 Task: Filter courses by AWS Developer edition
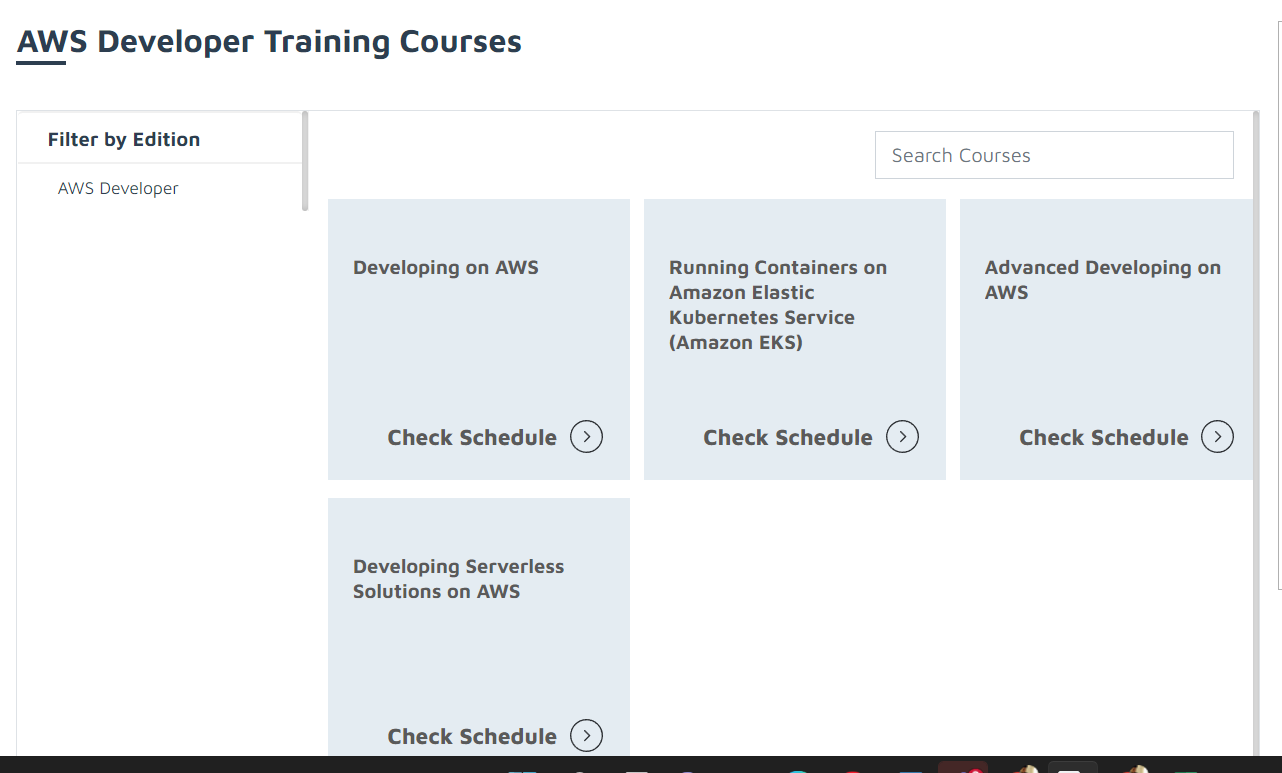118,188
